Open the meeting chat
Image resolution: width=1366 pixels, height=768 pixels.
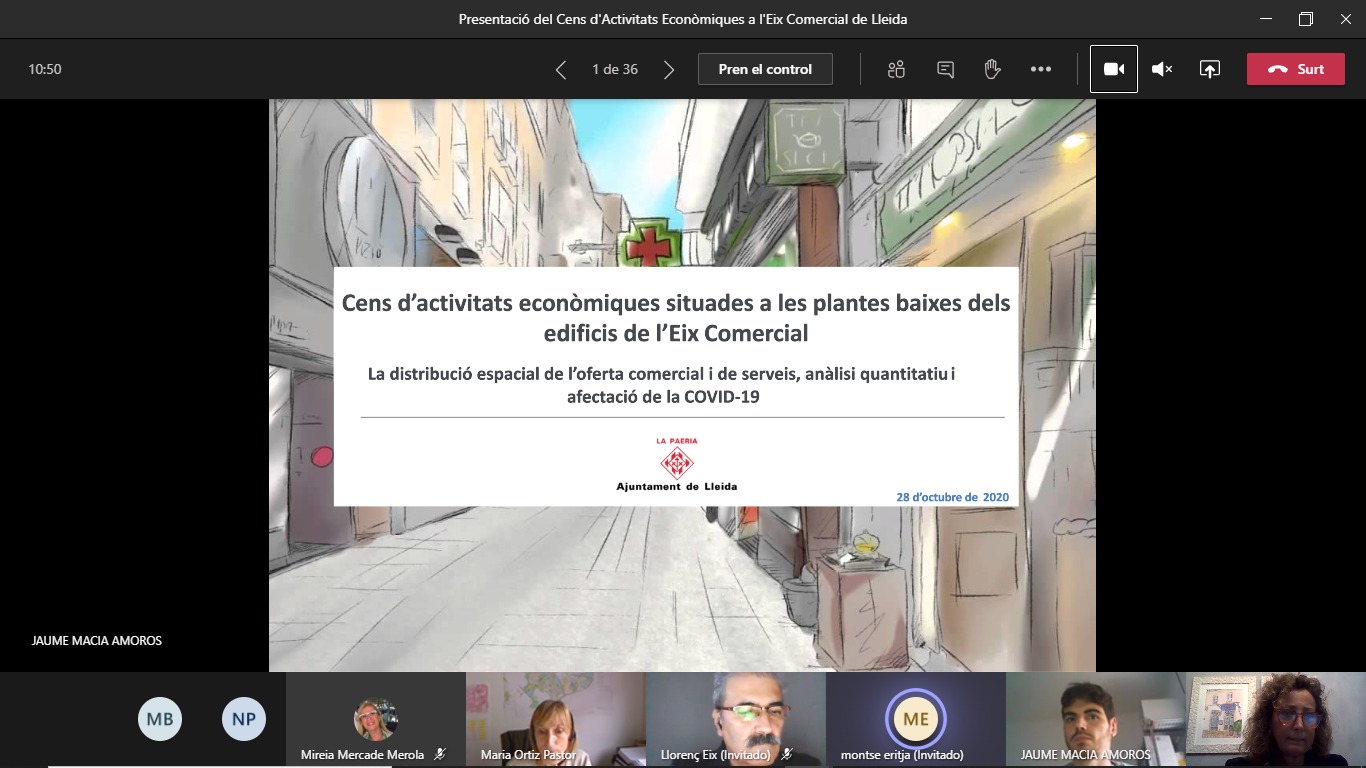click(945, 70)
